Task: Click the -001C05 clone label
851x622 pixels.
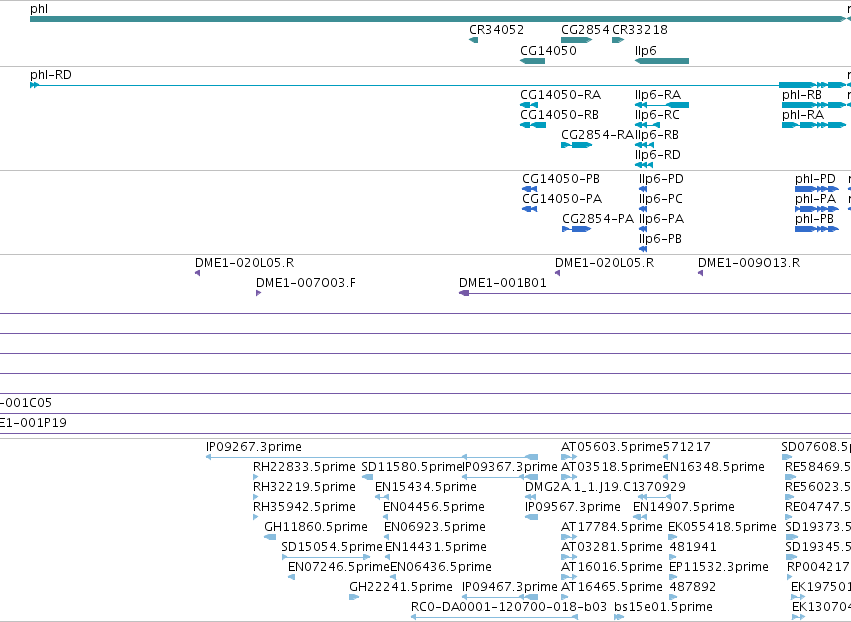Action: pyautogui.click(x=26, y=403)
